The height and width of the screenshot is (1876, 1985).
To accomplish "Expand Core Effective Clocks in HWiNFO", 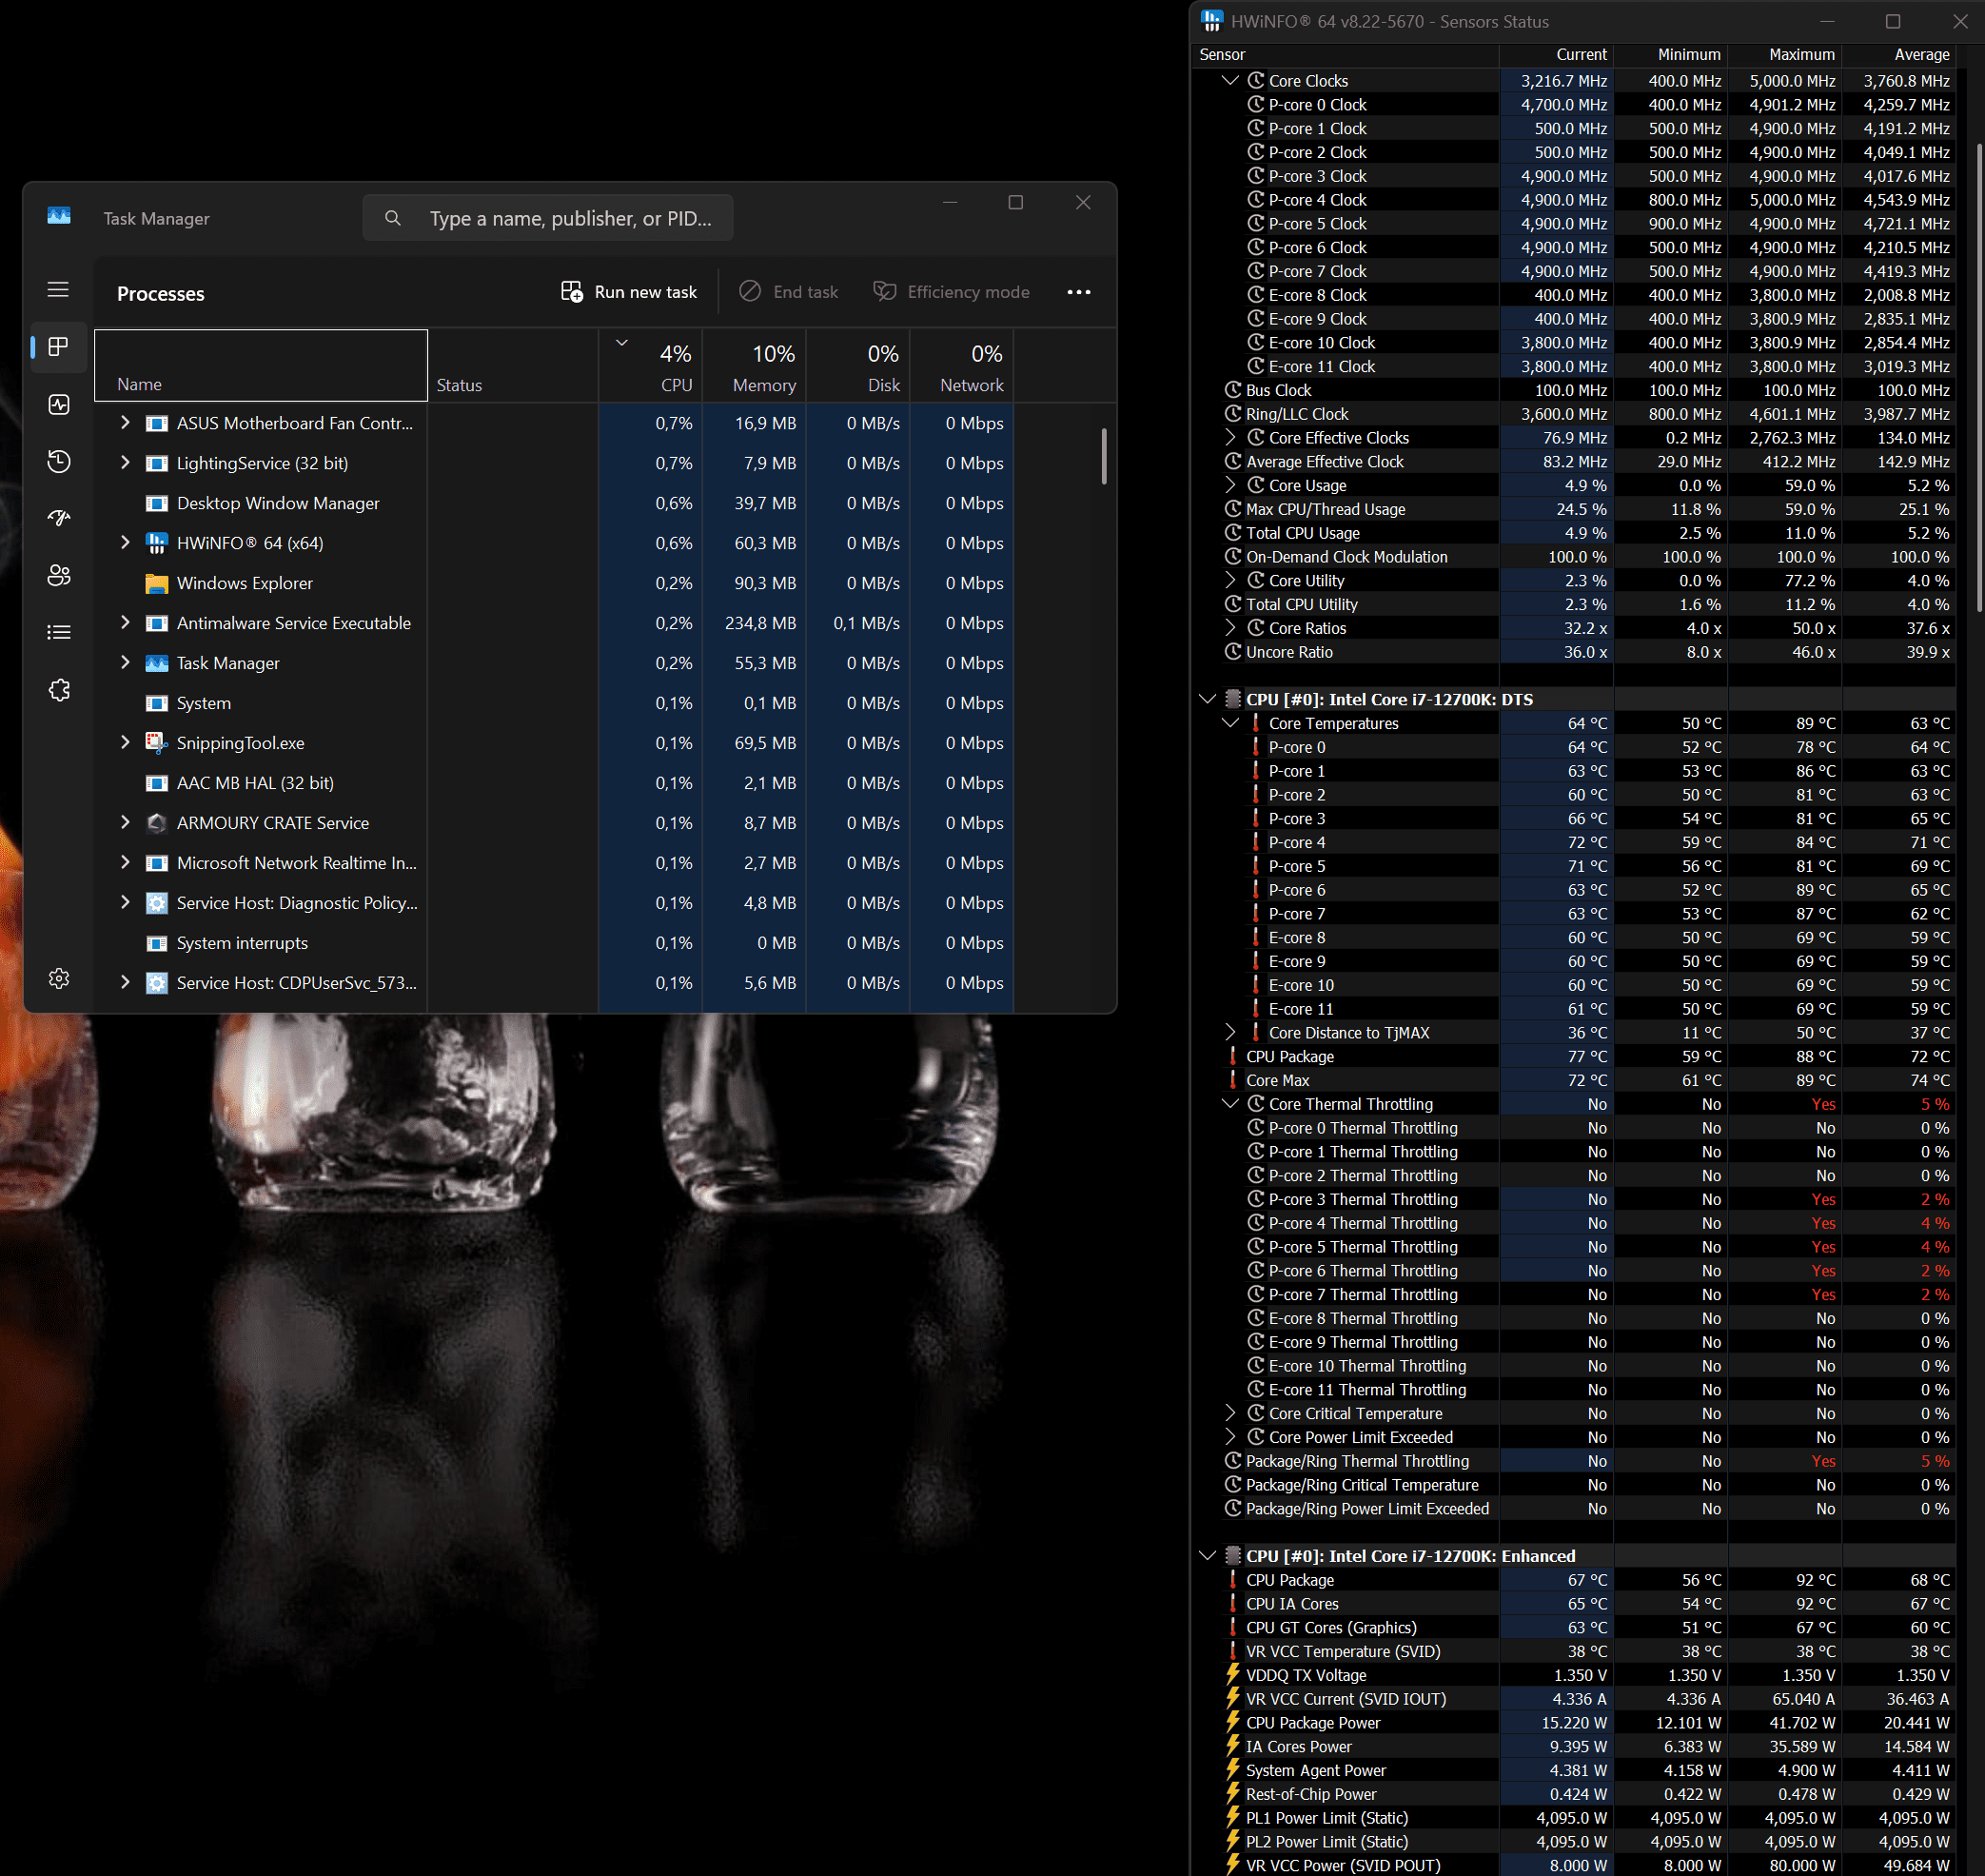I will [1230, 437].
